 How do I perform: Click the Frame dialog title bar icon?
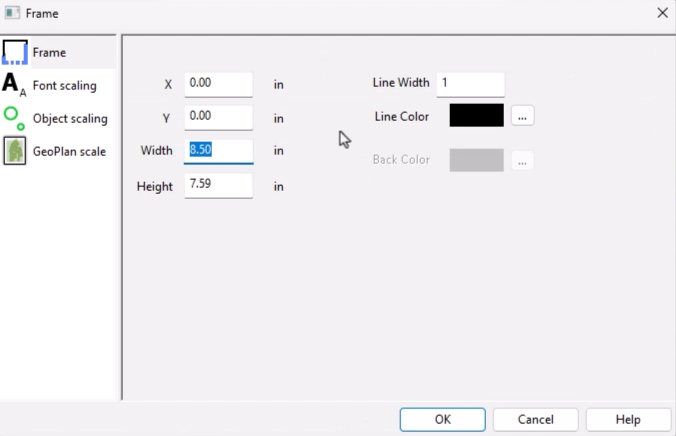tap(12, 13)
